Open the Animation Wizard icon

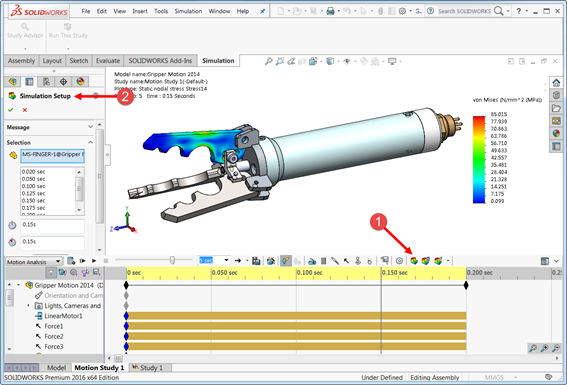[x=270, y=261]
